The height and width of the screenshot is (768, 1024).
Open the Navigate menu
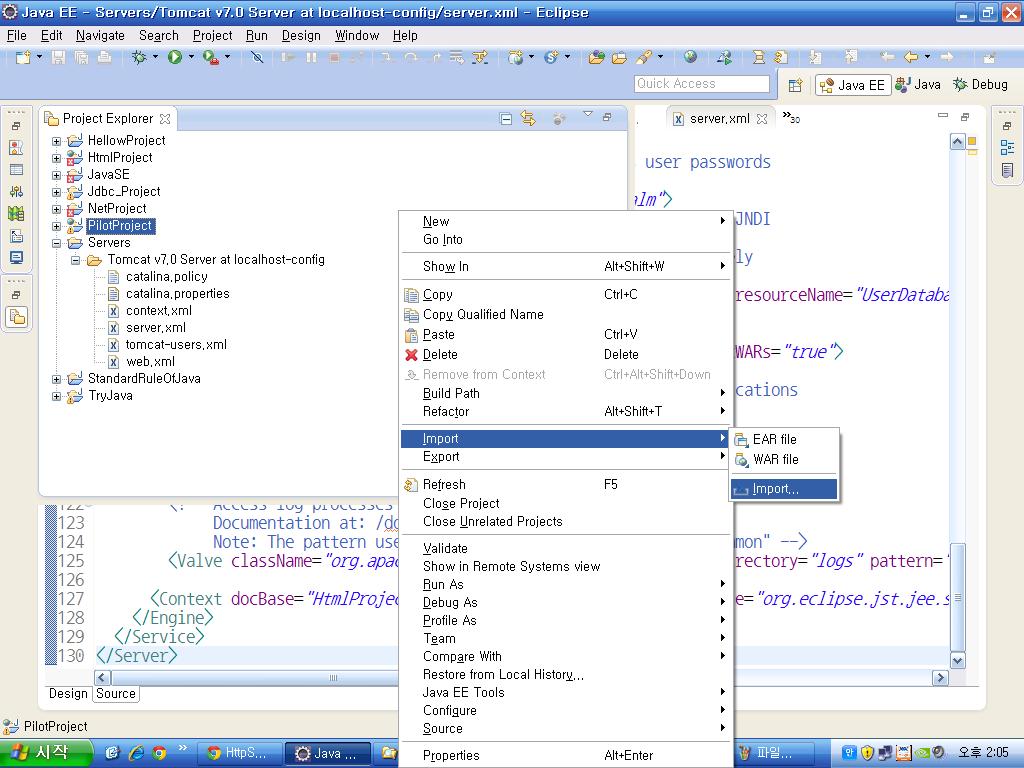(x=100, y=36)
